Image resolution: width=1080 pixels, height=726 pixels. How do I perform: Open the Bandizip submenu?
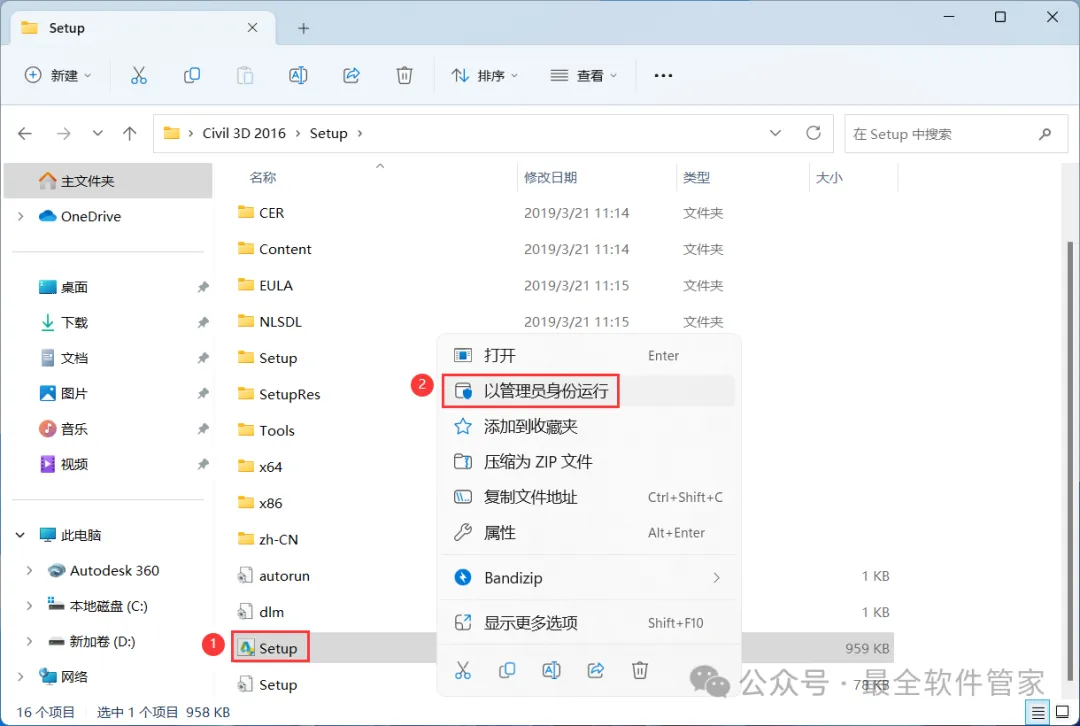[589, 577]
